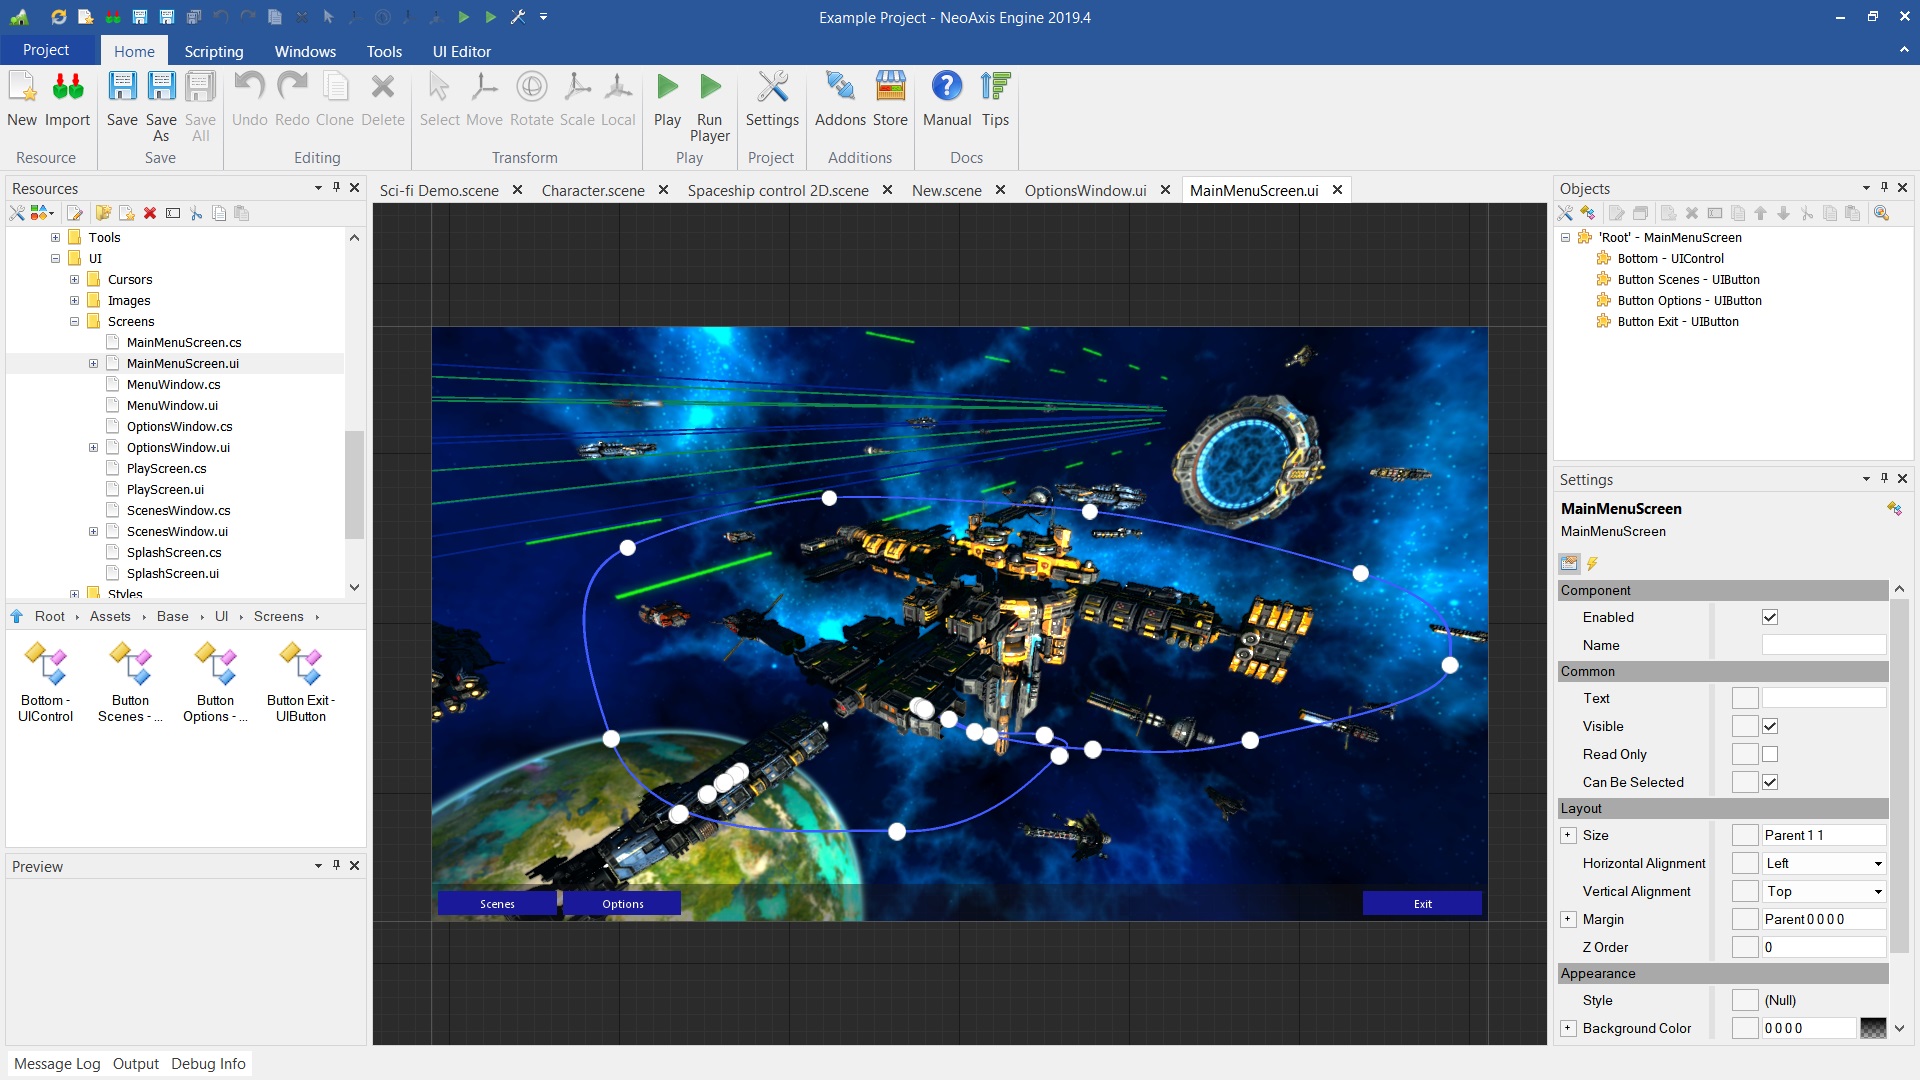Open the Store icon
1920x1080 pixels.
[x=890, y=88]
